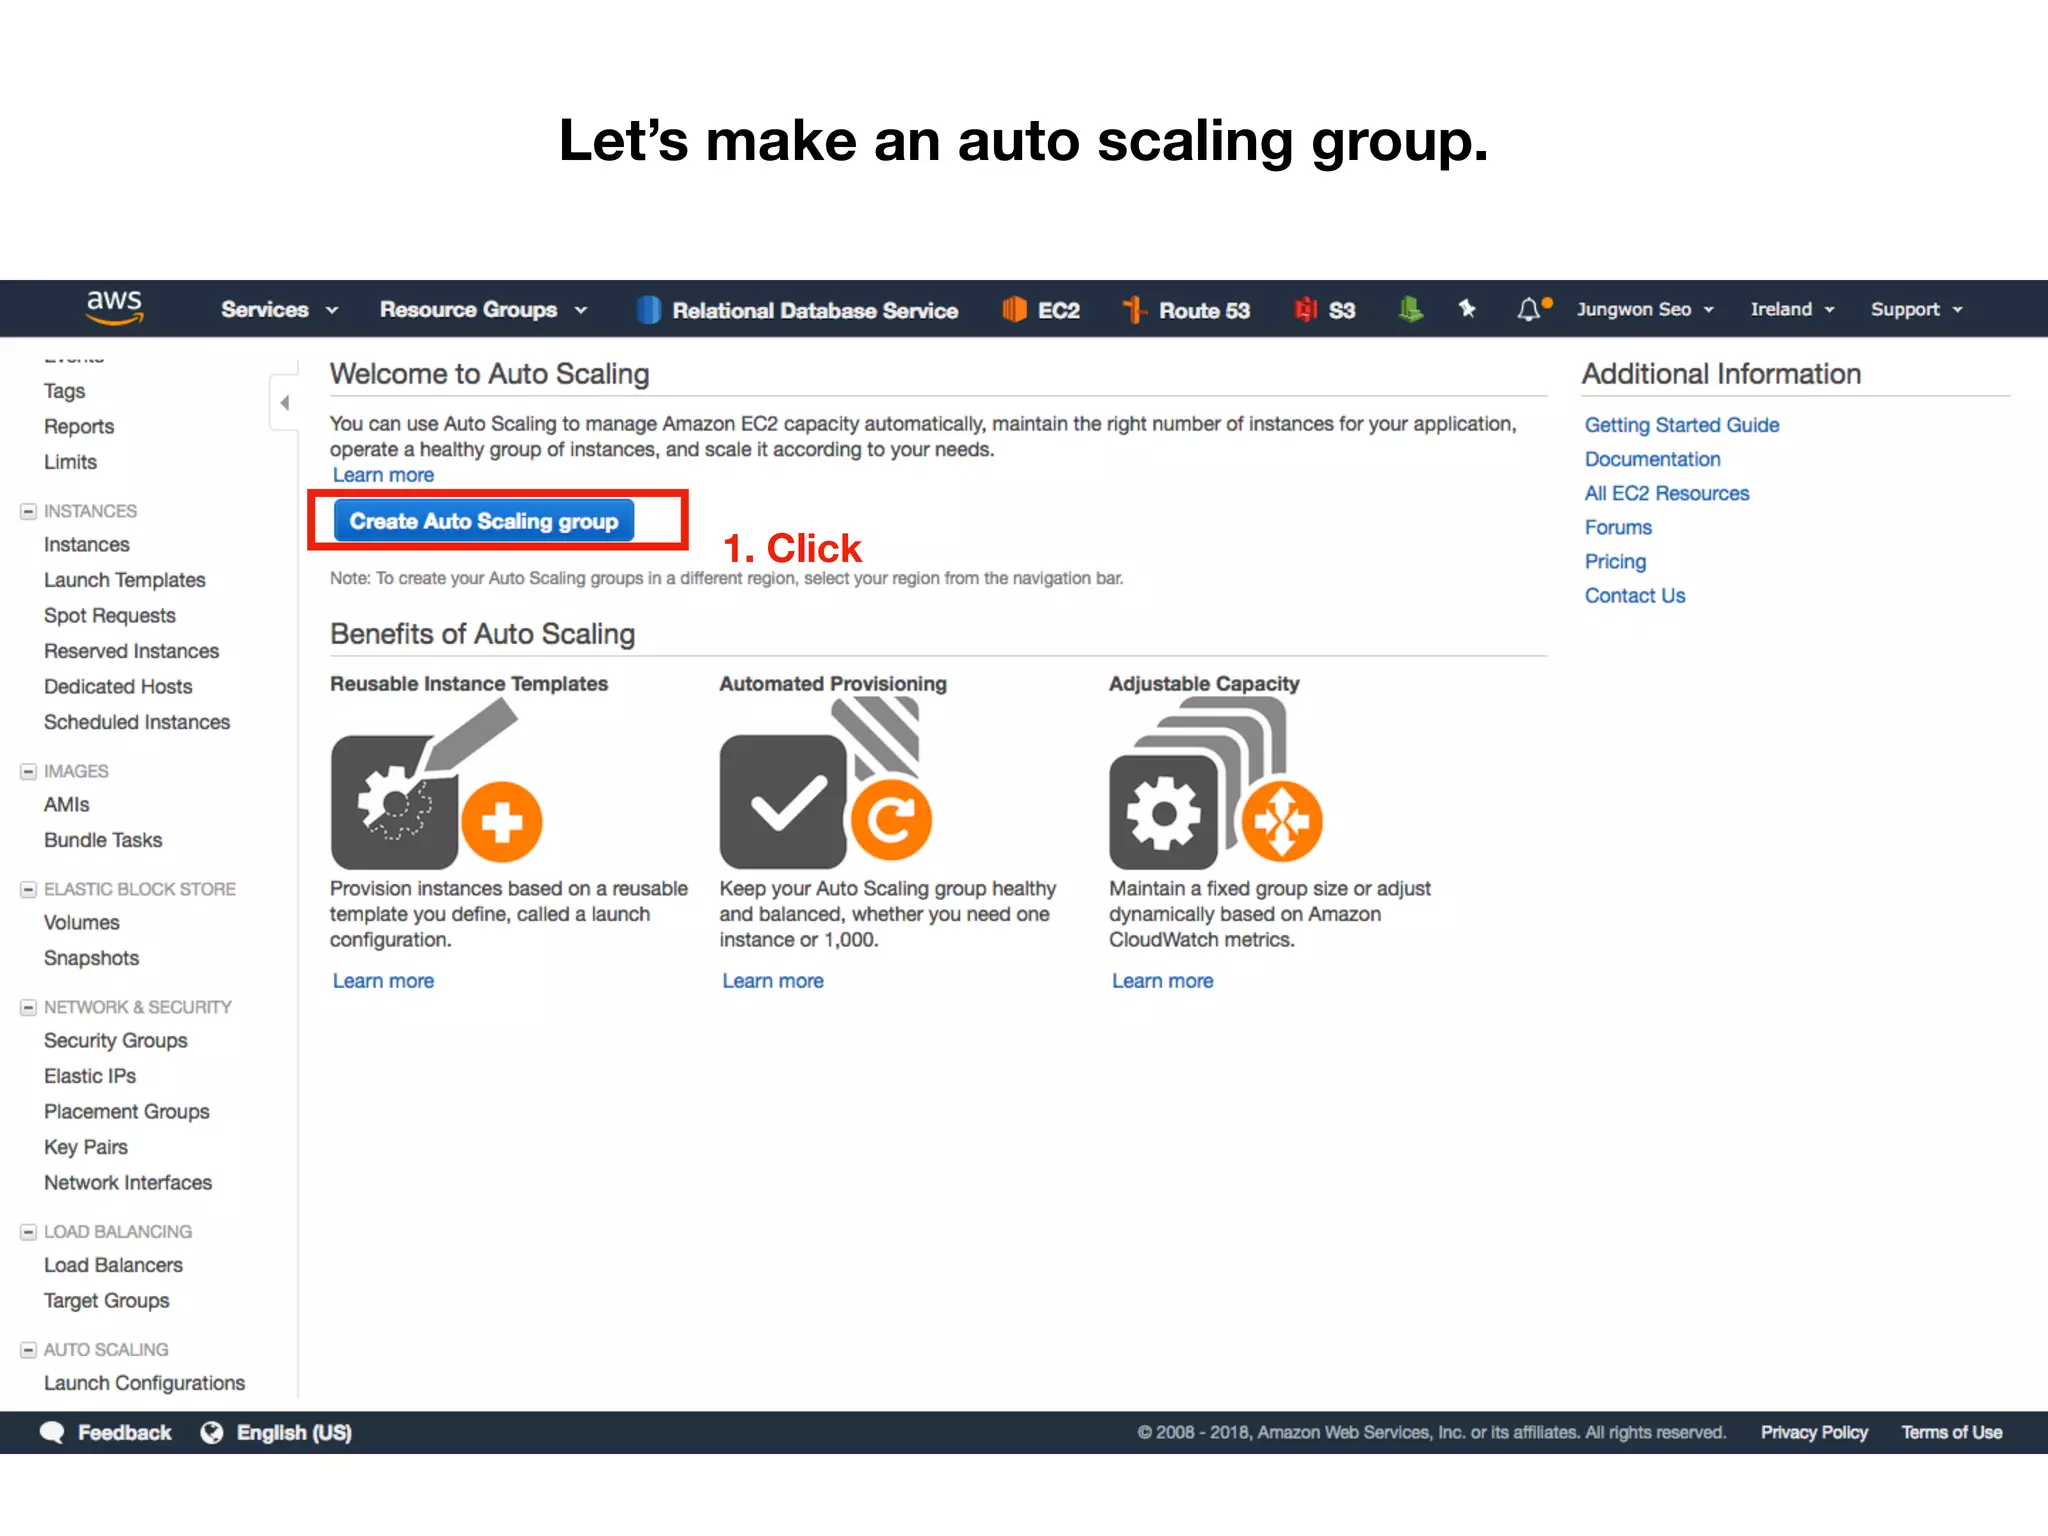Image resolution: width=2048 pixels, height=1536 pixels.
Task: Open the Documentation link
Action: pyautogui.click(x=1652, y=459)
